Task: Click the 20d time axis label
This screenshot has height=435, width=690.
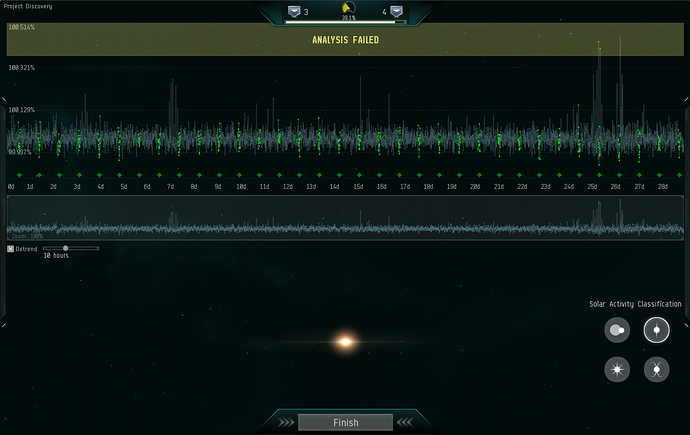Action: 475,187
